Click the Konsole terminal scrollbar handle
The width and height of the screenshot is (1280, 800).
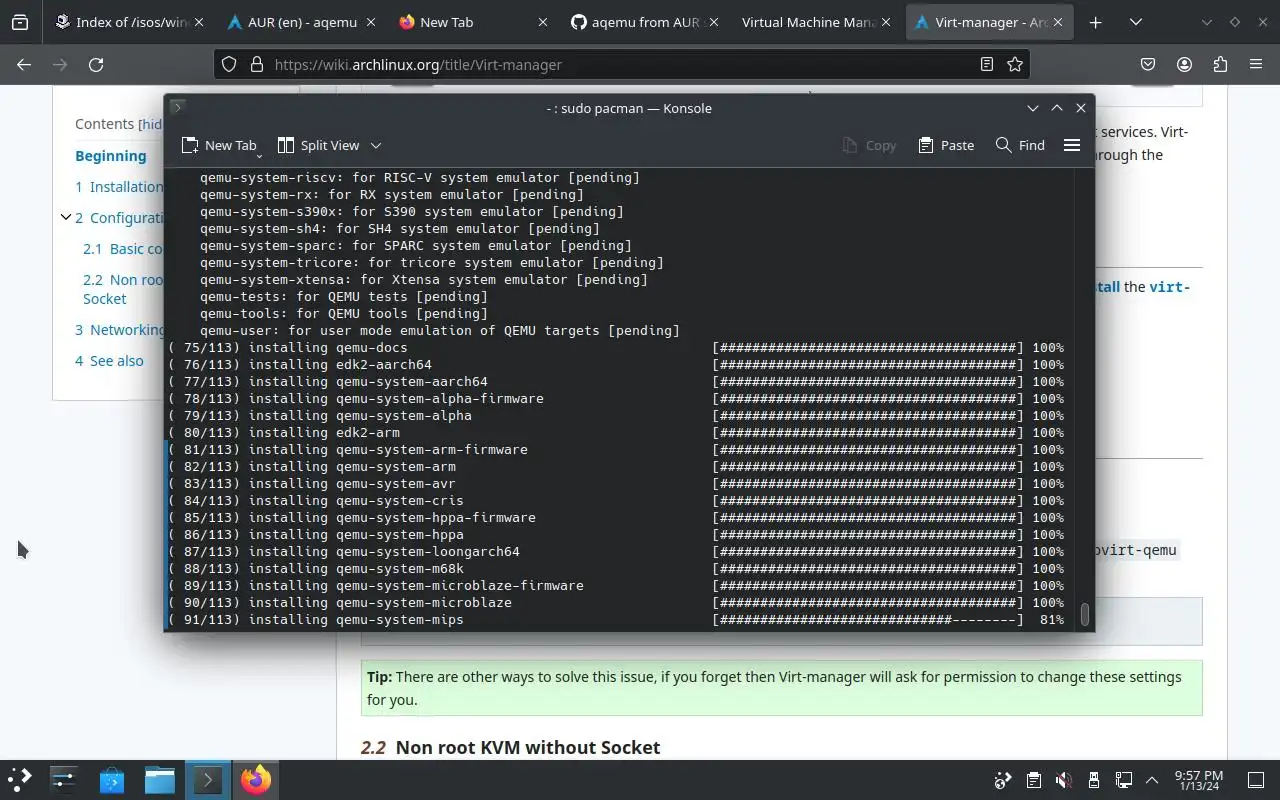(1084, 613)
